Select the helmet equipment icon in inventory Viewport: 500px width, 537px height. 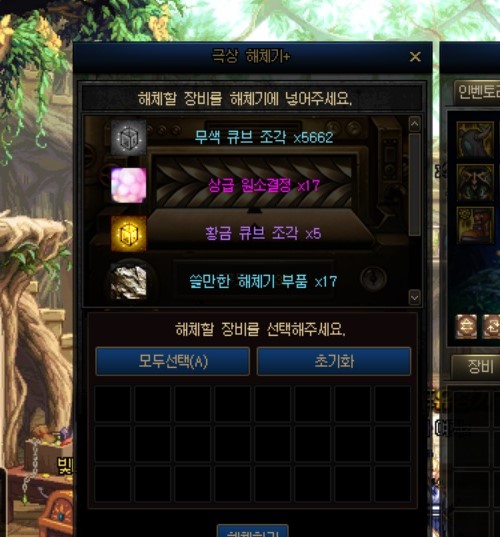[x=475, y=139]
